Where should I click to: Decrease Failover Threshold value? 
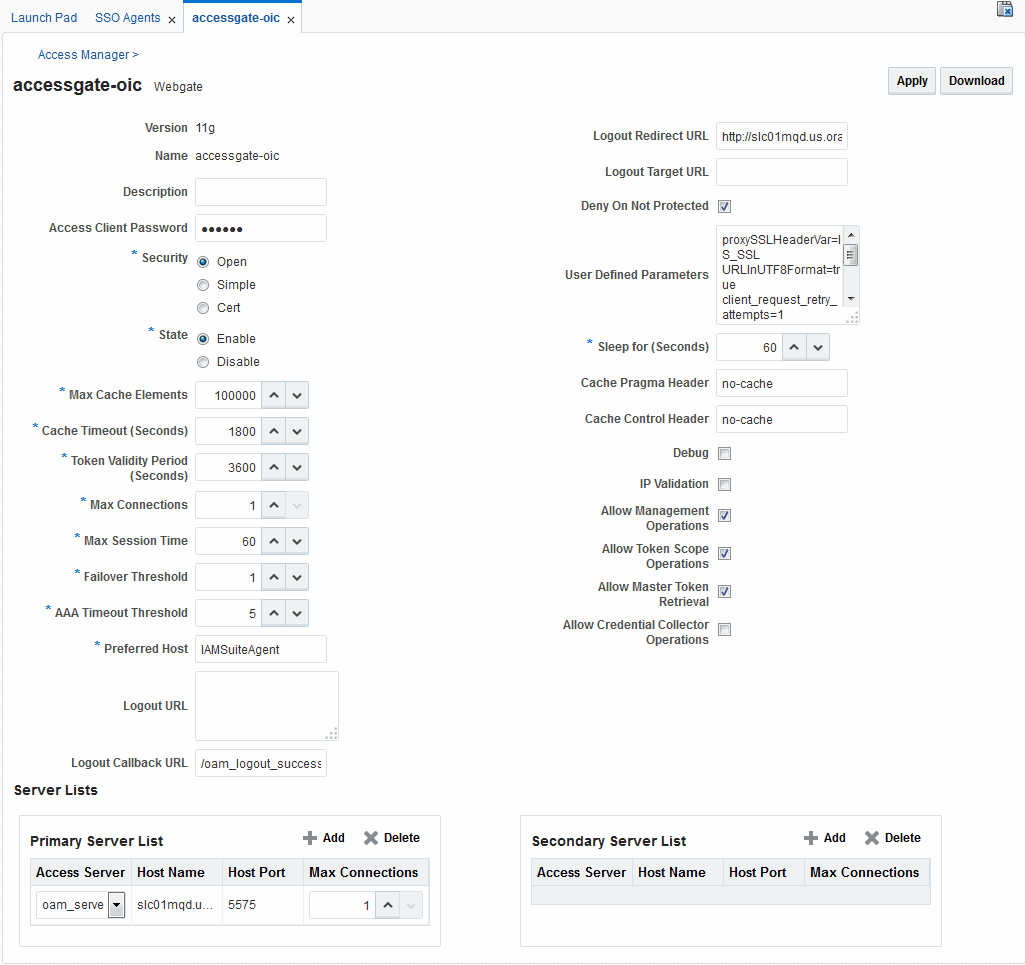(297, 577)
